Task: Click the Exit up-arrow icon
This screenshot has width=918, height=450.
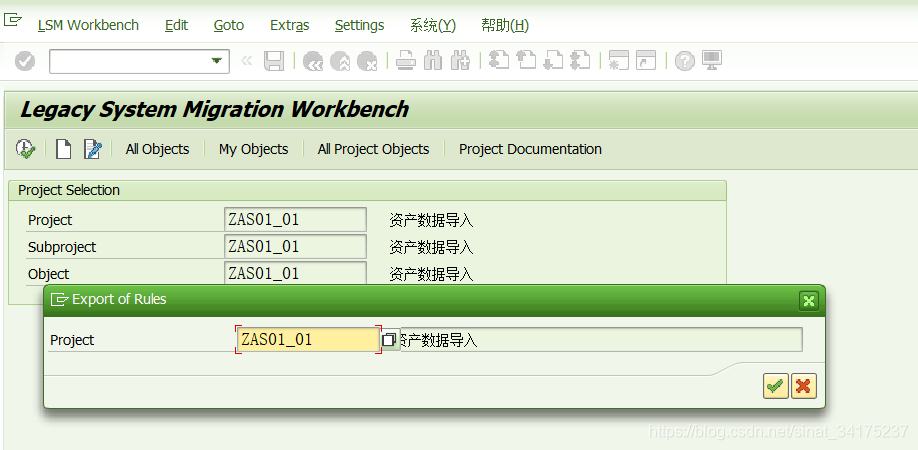Action: 340,61
